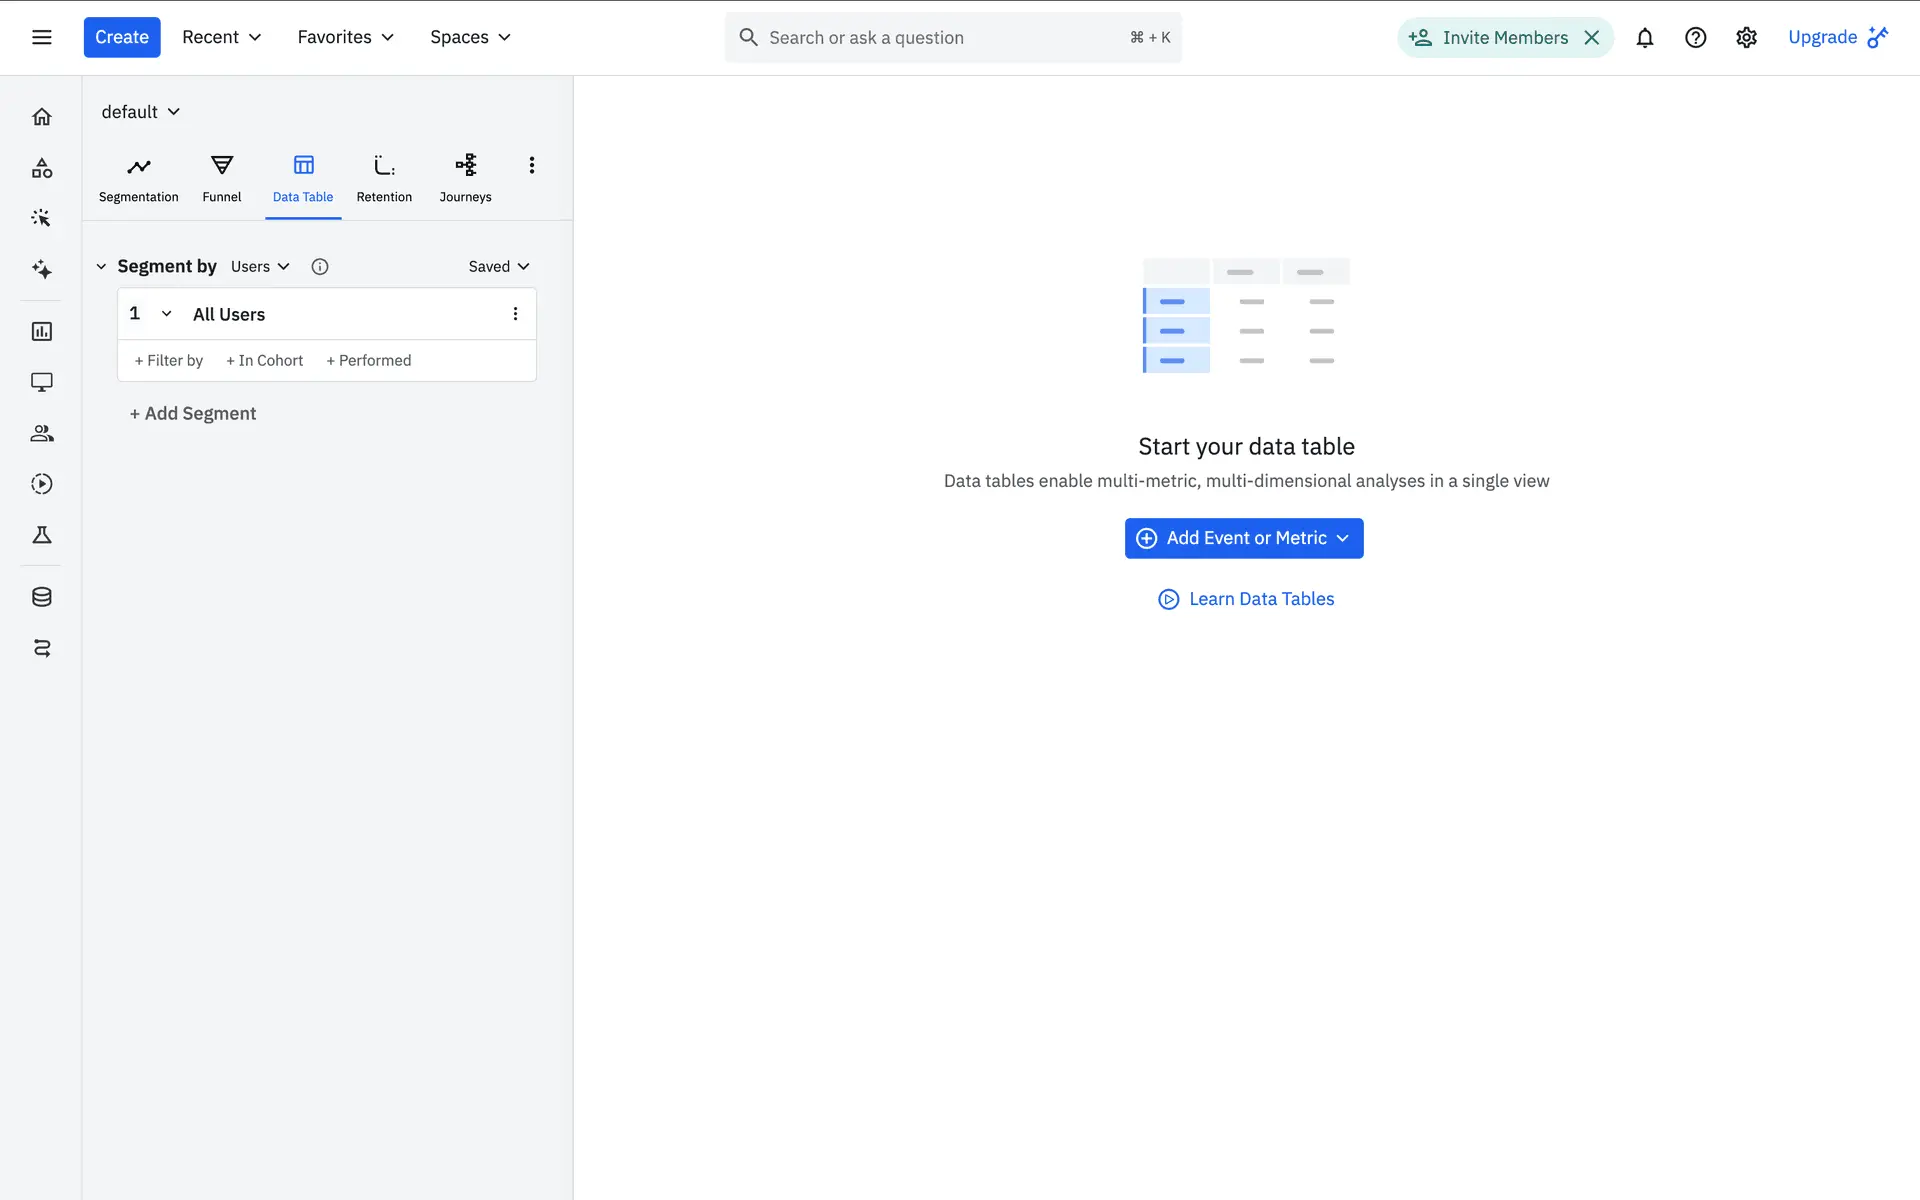Click the users/audiences sidebar icon
Image resolution: width=1920 pixels, height=1200 pixels.
(42, 433)
